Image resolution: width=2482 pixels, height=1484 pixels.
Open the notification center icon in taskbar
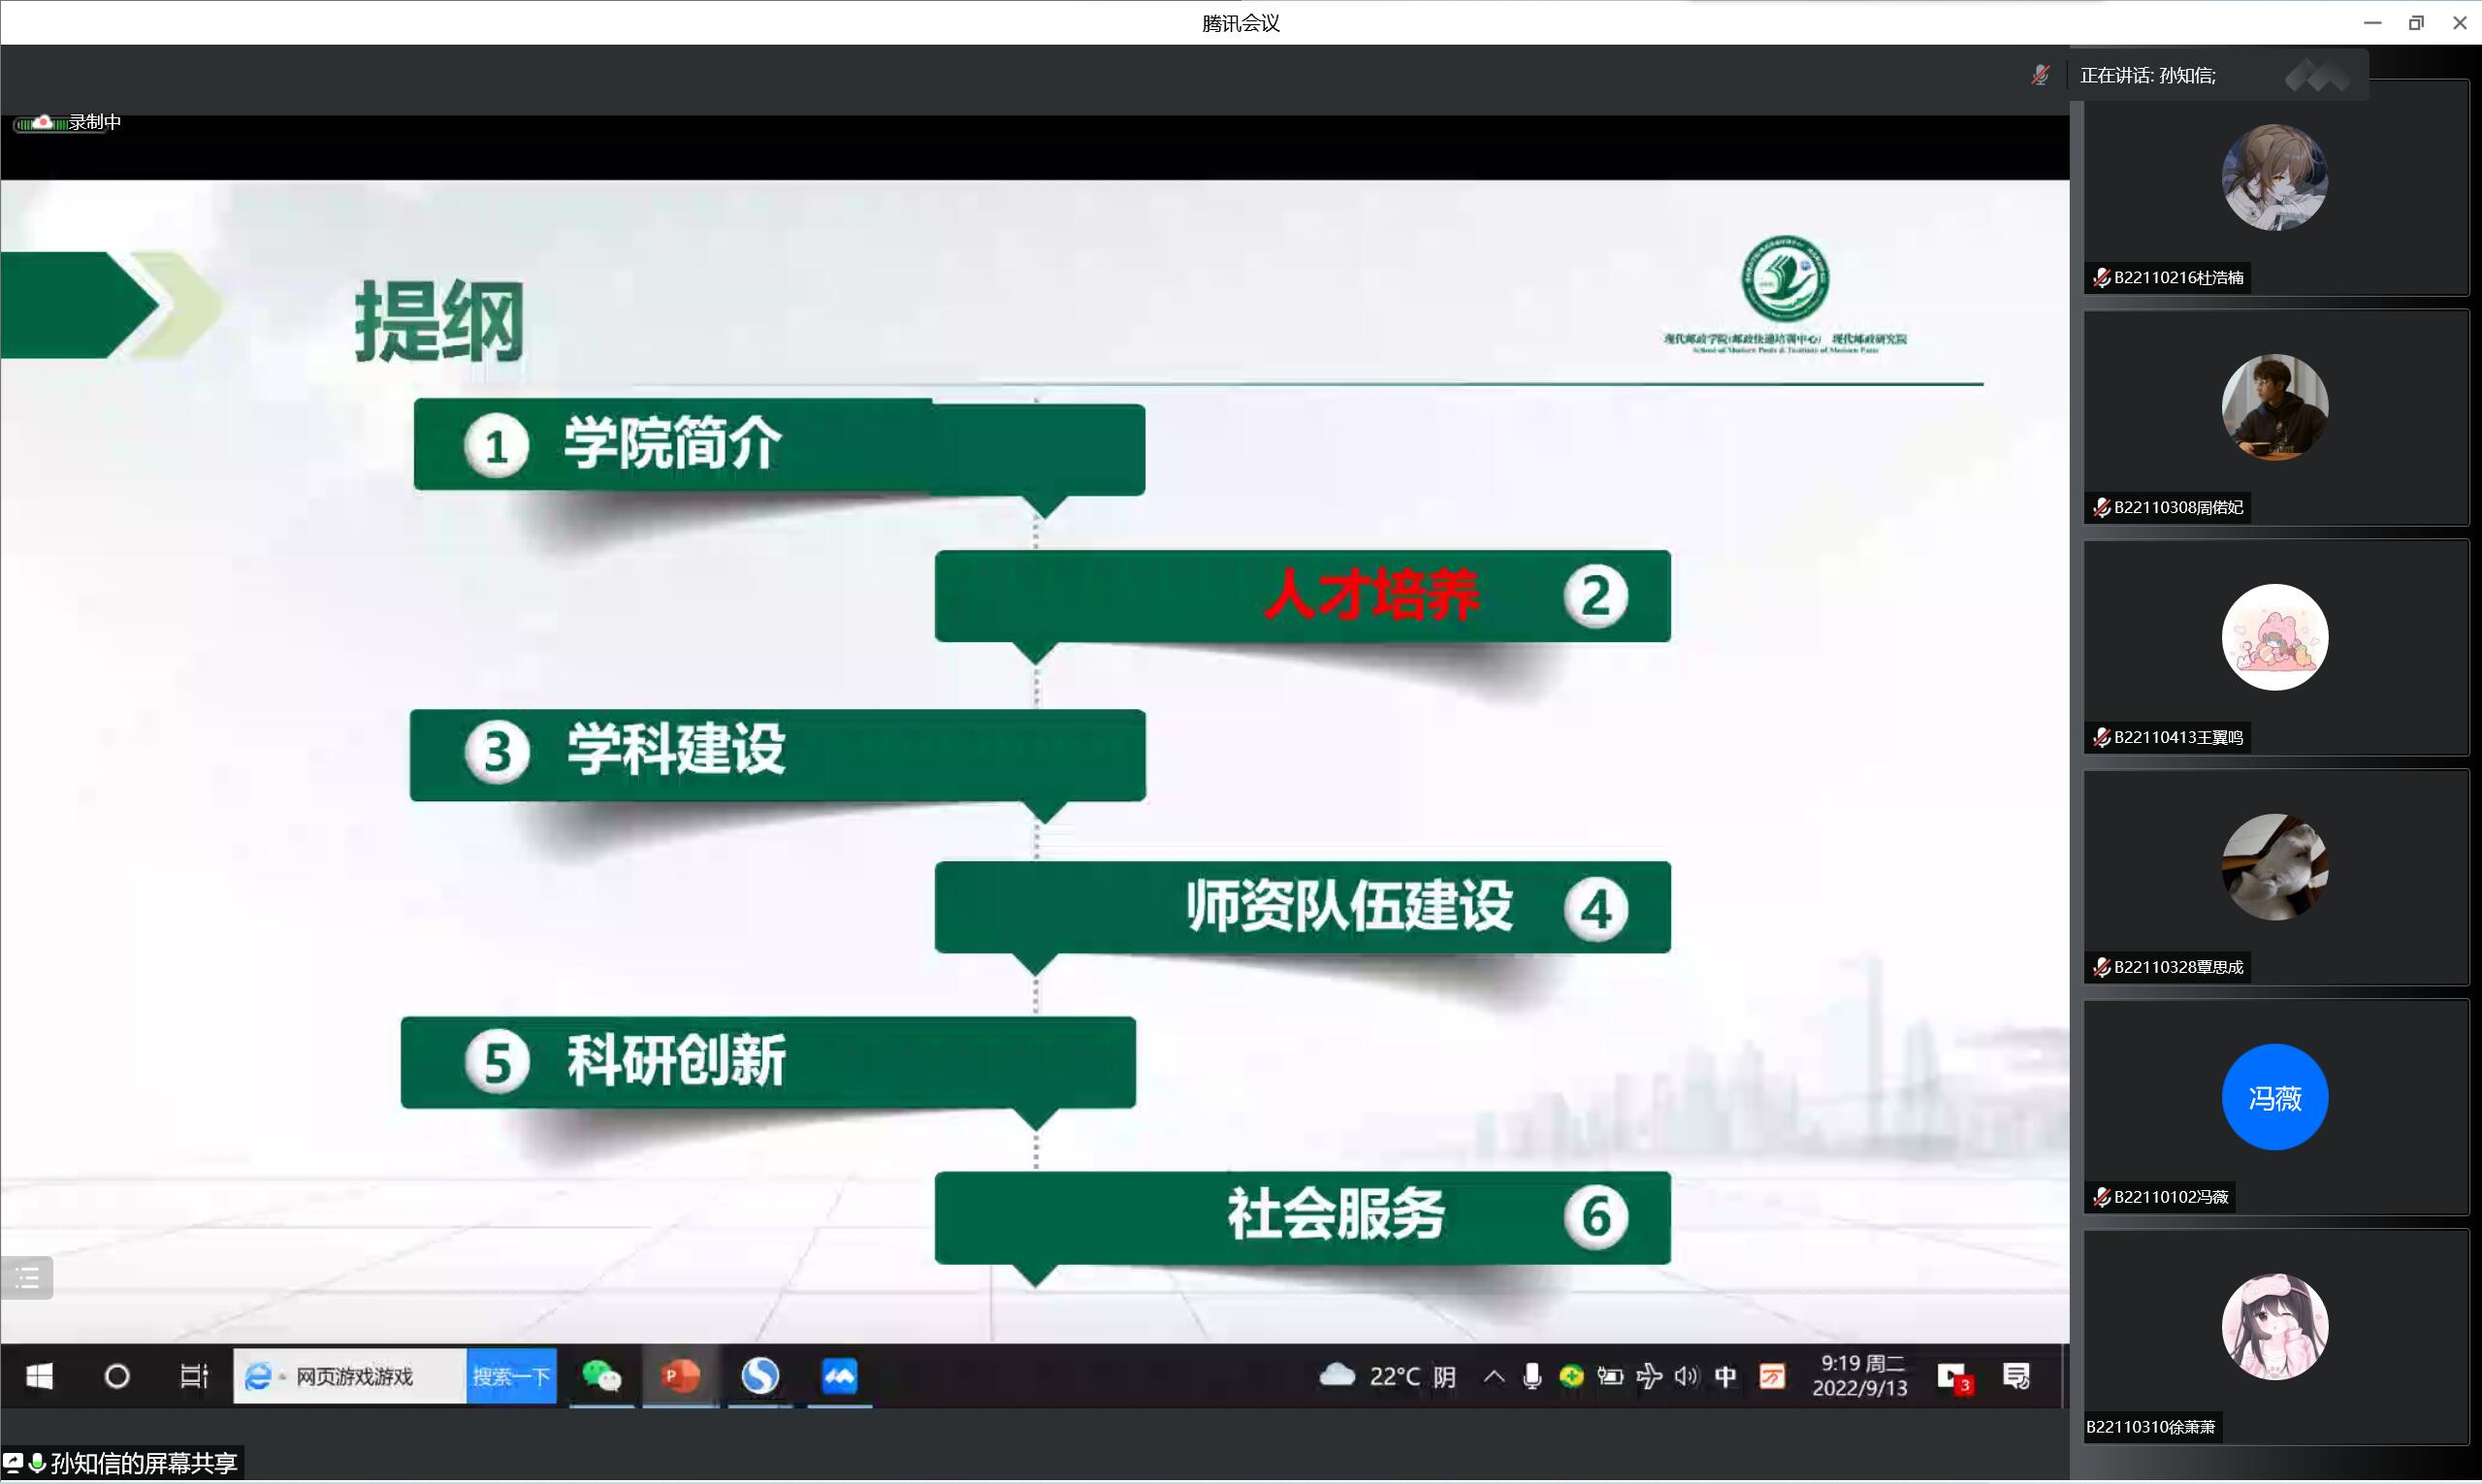click(2016, 1377)
